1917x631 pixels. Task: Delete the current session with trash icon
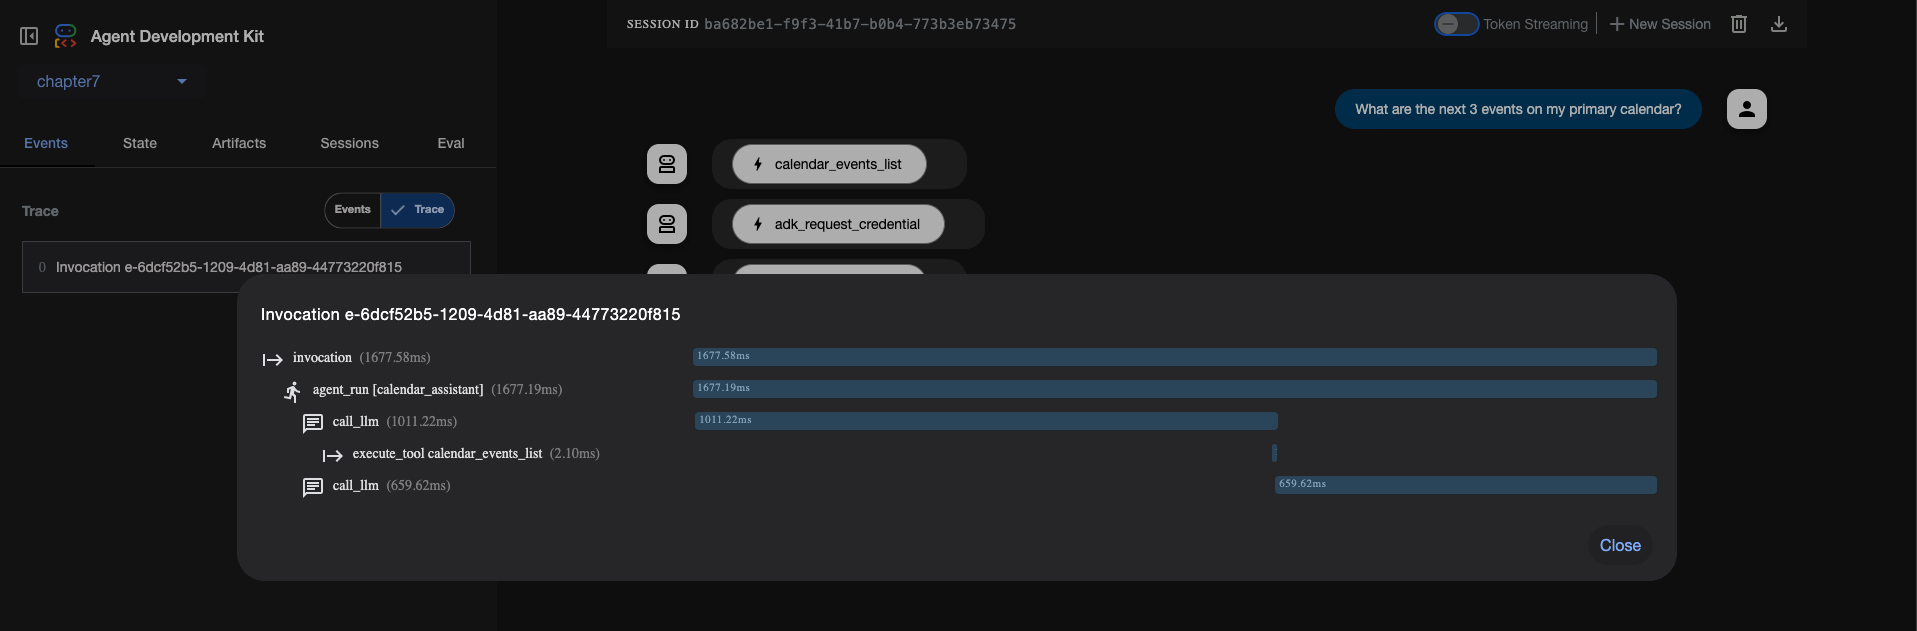tap(1739, 24)
